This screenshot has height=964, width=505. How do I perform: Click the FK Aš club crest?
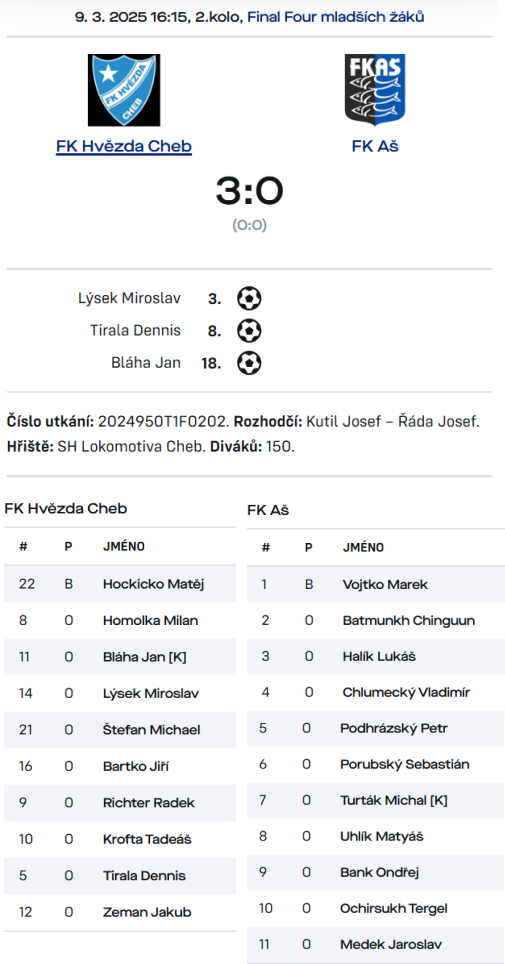(375, 90)
